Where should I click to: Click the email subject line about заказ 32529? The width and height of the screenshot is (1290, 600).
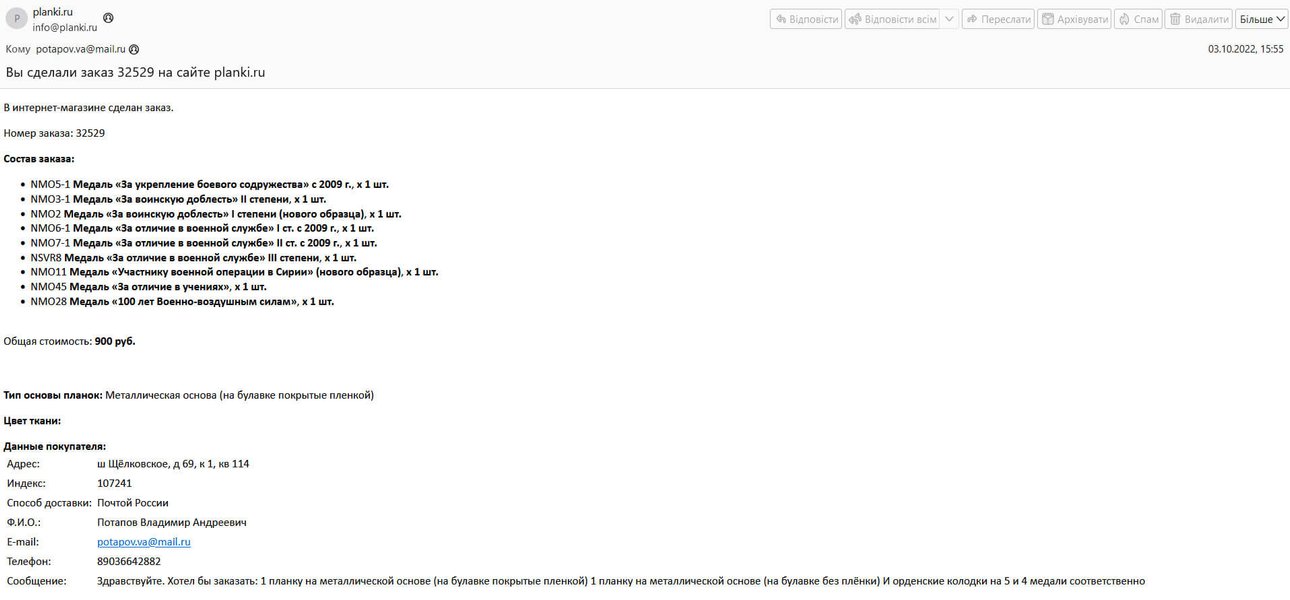tap(135, 72)
